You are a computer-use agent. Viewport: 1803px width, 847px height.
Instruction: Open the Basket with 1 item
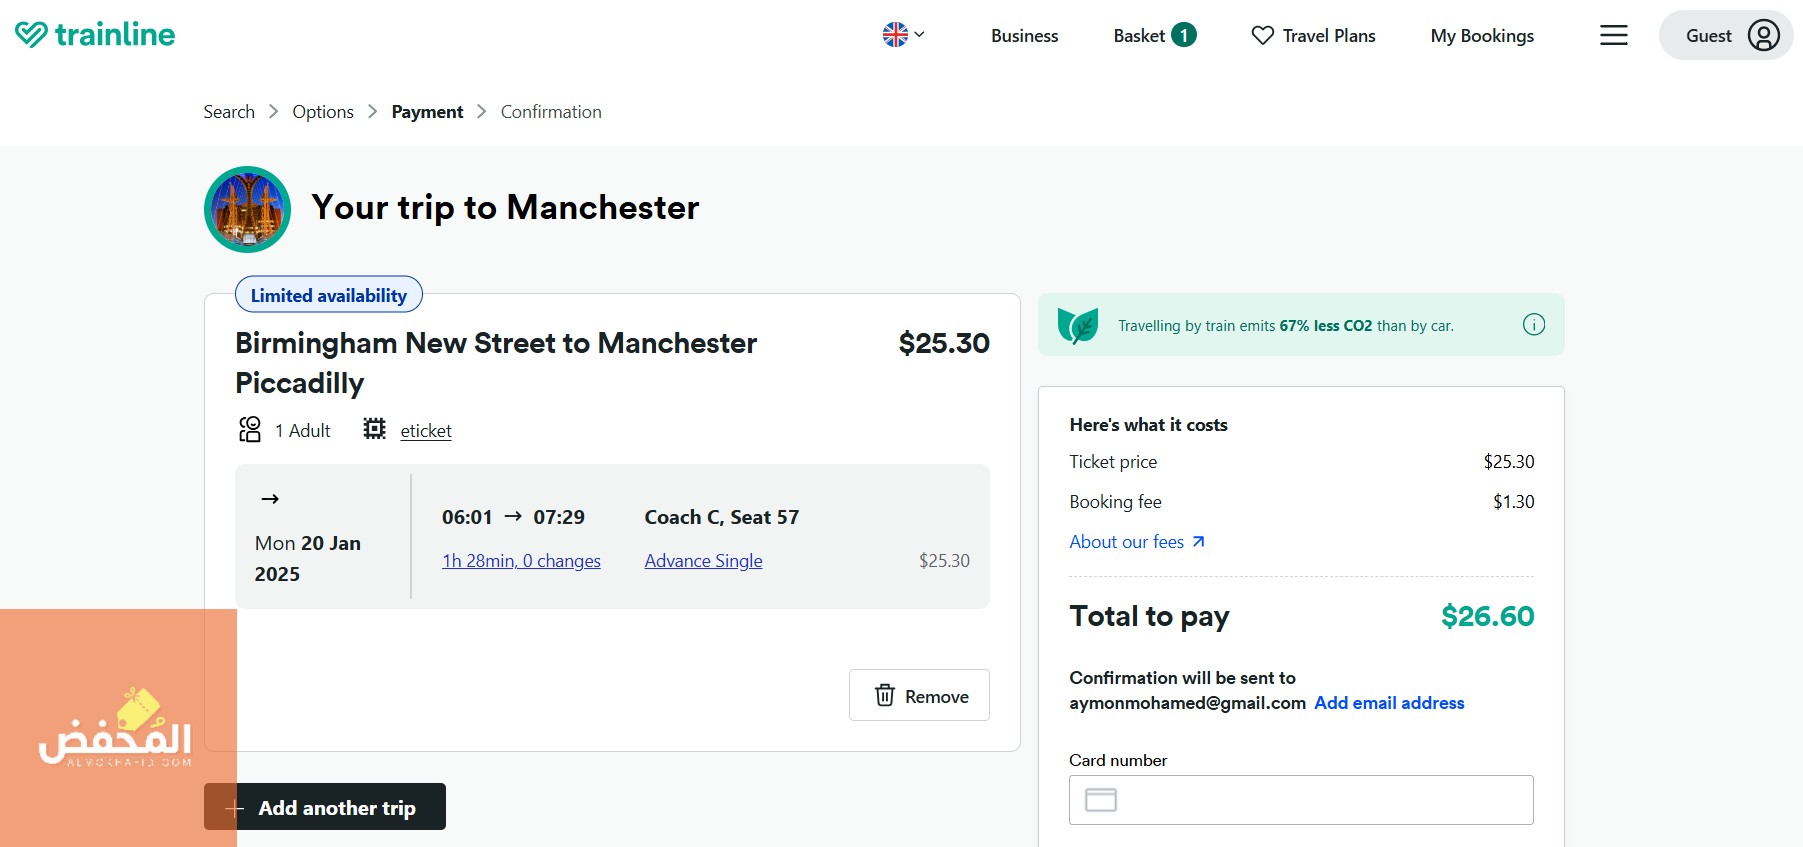pyautogui.click(x=1155, y=35)
